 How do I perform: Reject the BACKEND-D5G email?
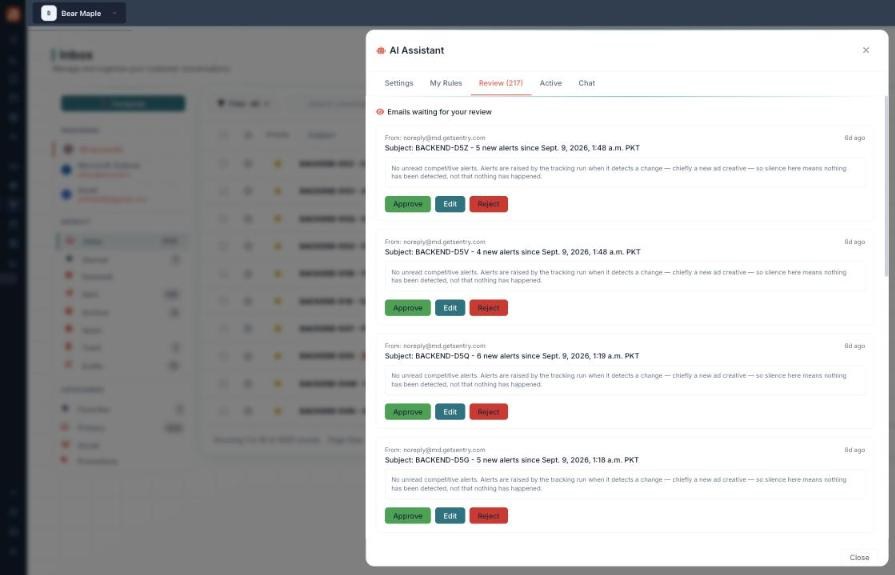tap(489, 516)
